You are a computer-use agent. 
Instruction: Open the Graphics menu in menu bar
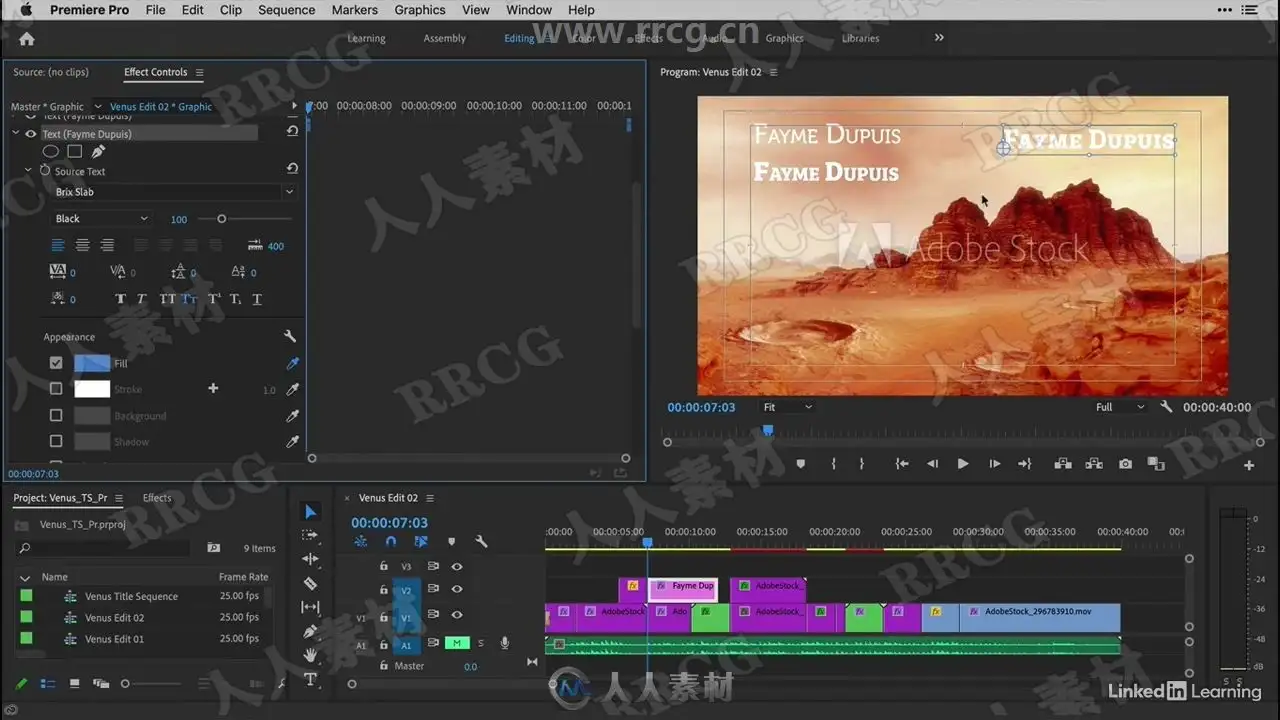[x=420, y=10]
